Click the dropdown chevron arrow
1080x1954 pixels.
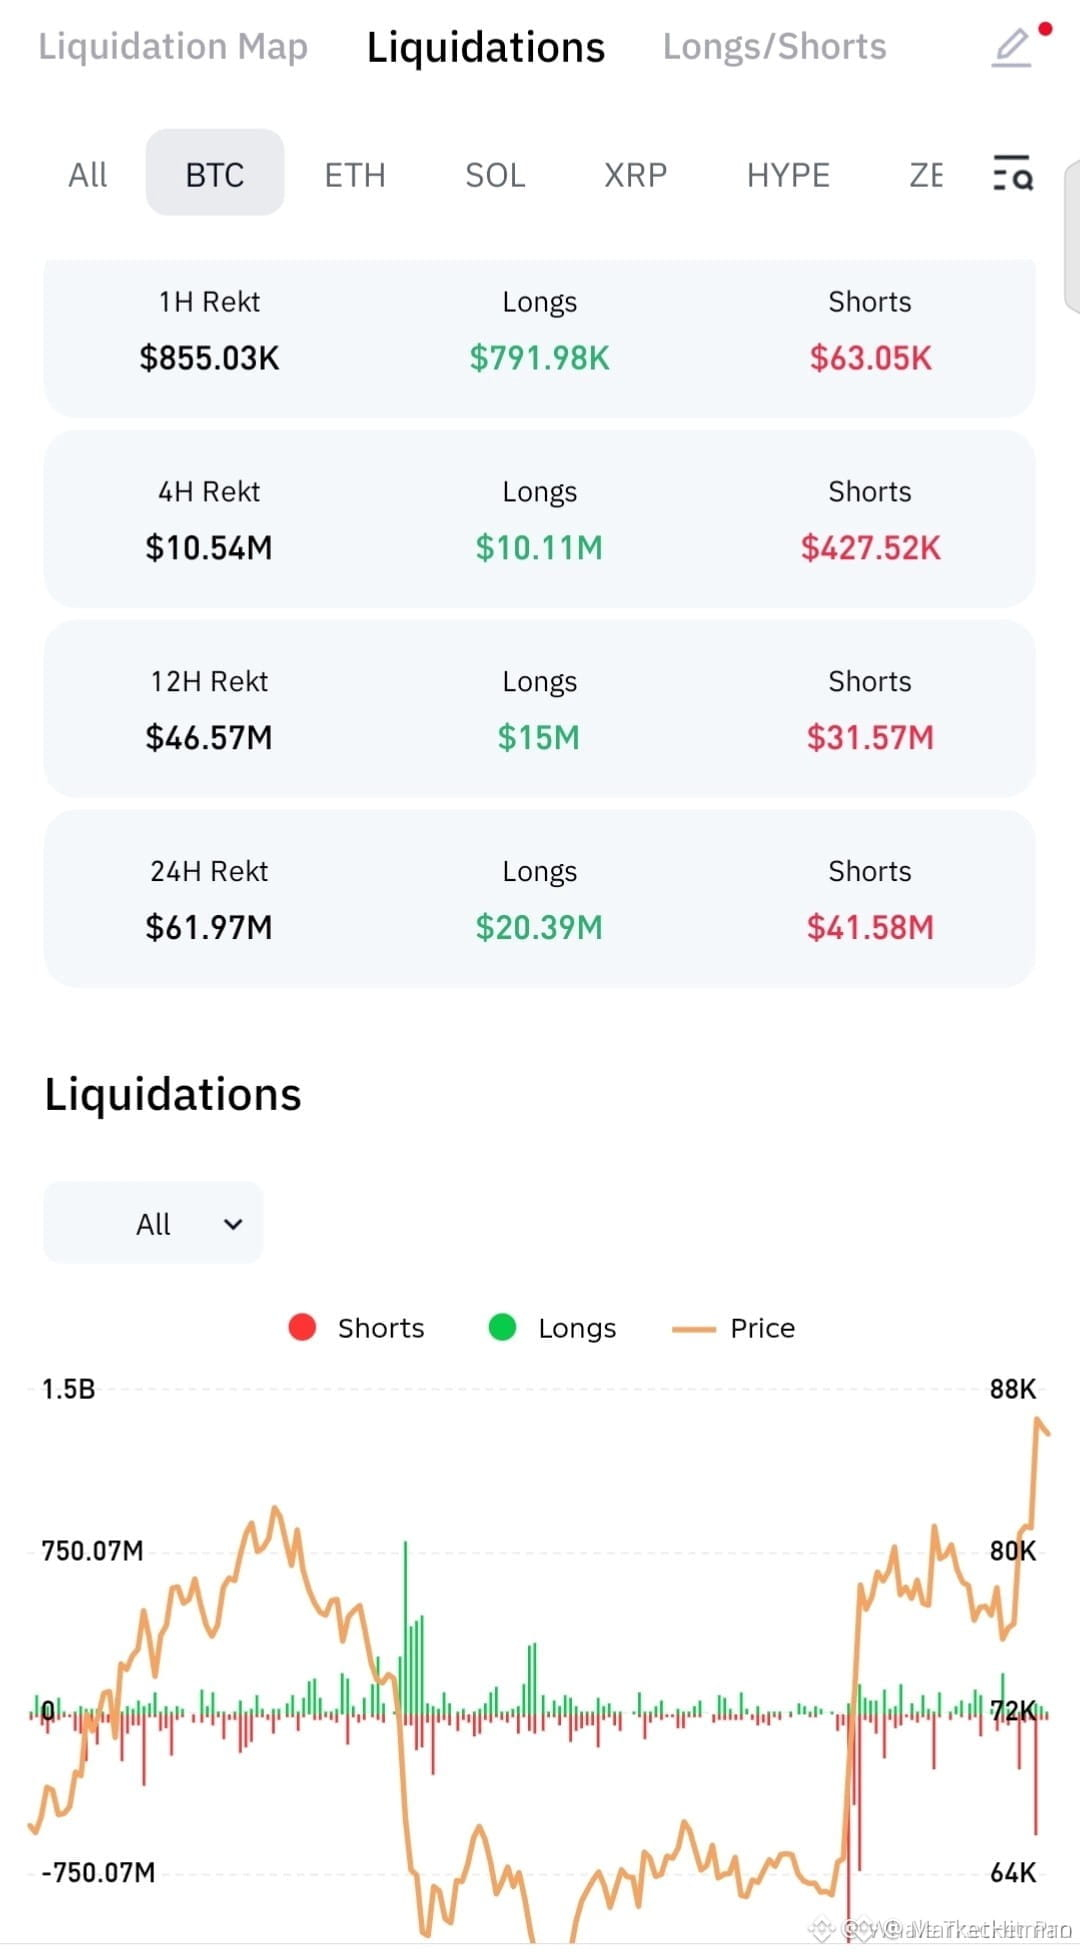233,1224
